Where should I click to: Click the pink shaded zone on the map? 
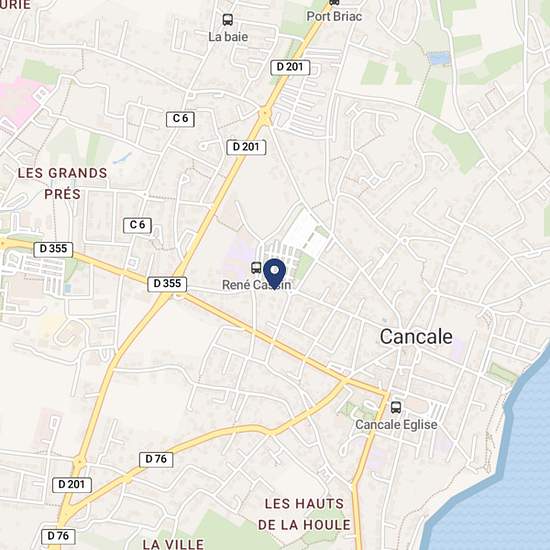[x=18, y=100]
